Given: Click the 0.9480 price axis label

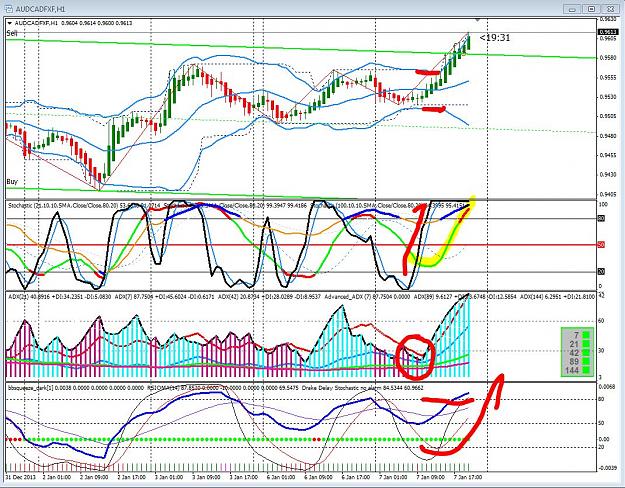Looking at the screenshot, I should click(x=607, y=136).
